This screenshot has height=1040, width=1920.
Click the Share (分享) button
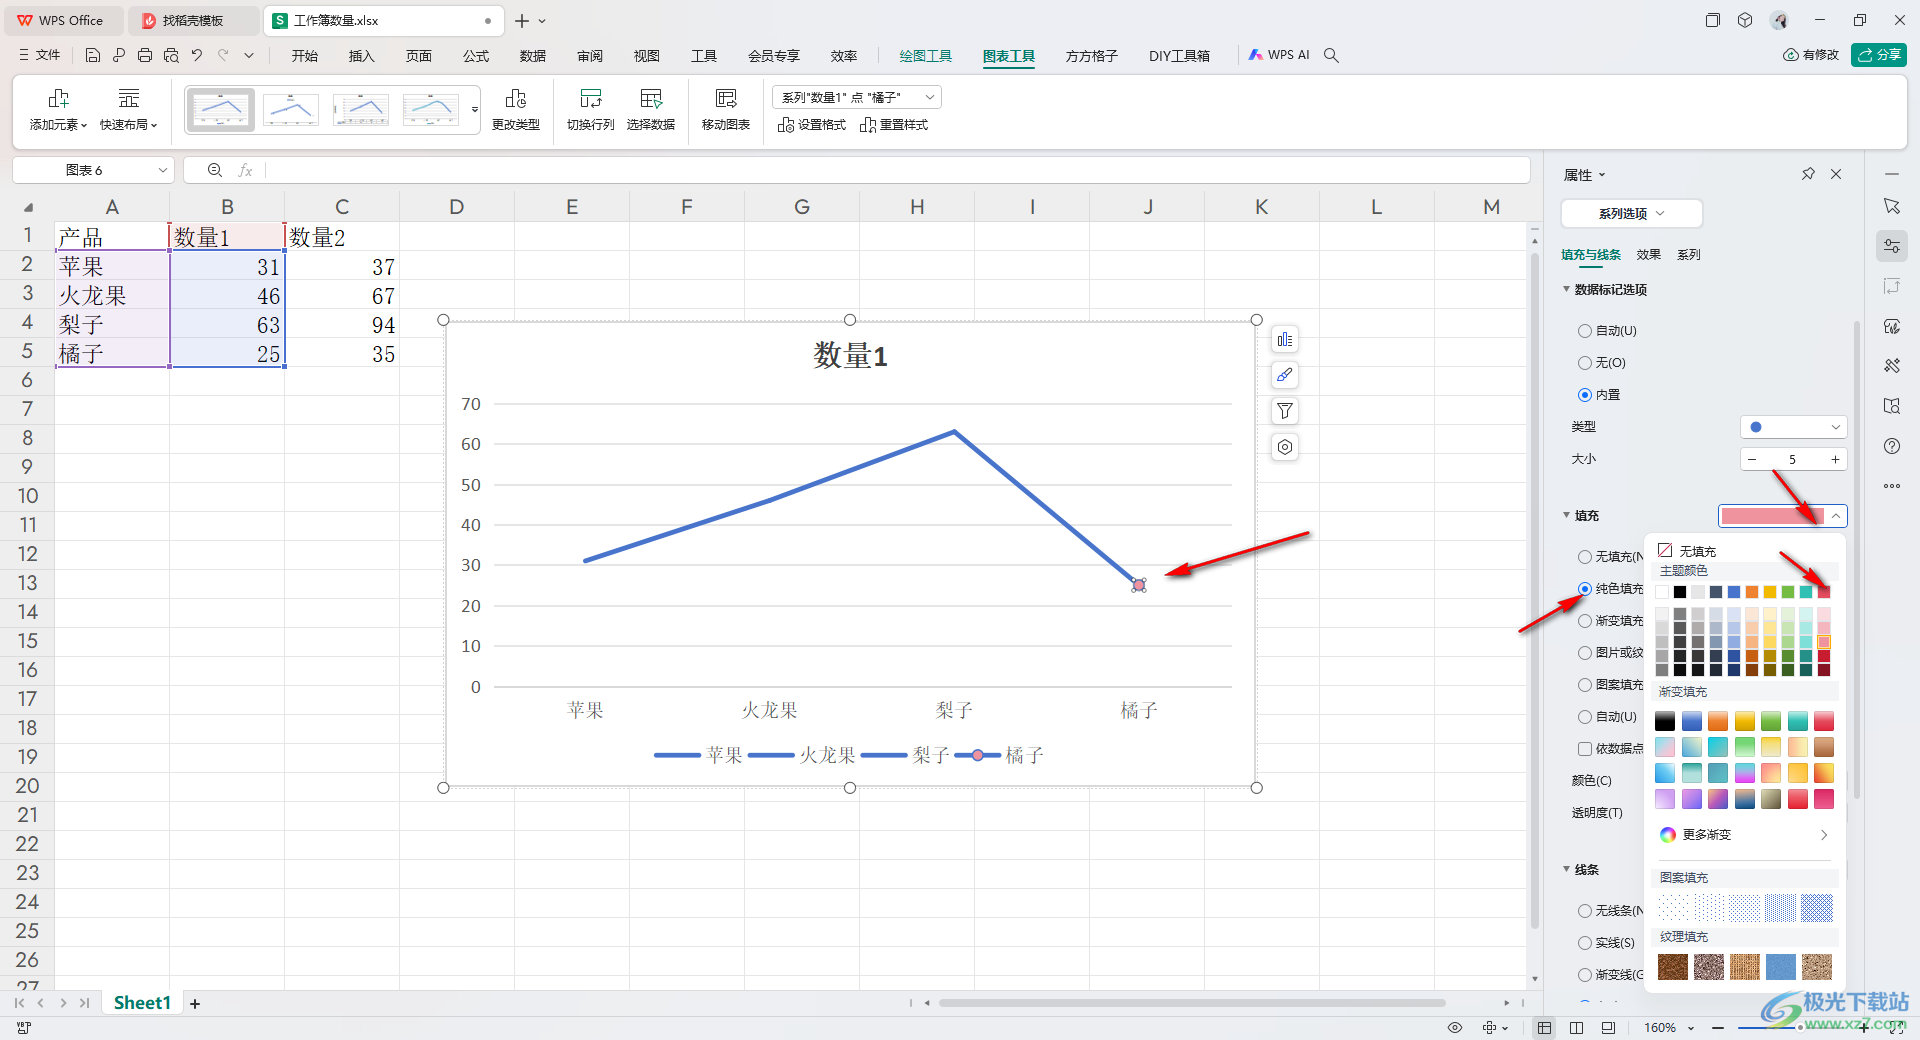[1879, 55]
